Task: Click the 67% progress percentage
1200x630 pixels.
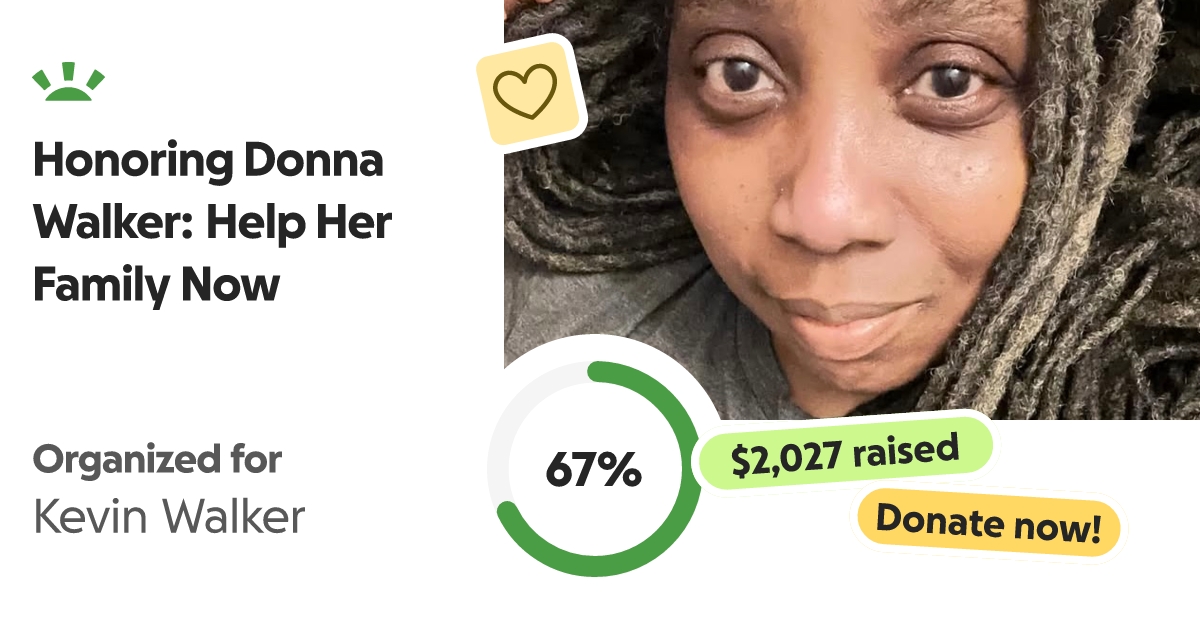Action: (593, 469)
